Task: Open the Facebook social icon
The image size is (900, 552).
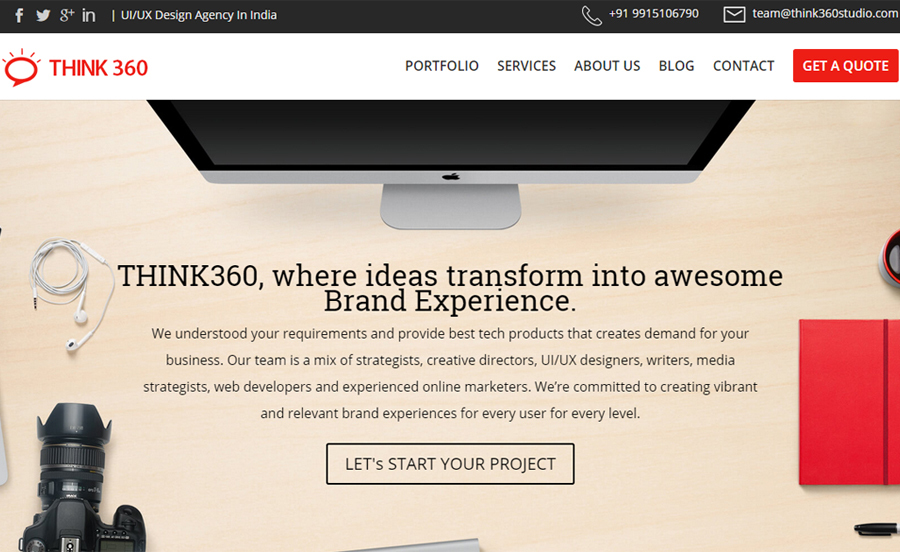Action: tap(19, 15)
